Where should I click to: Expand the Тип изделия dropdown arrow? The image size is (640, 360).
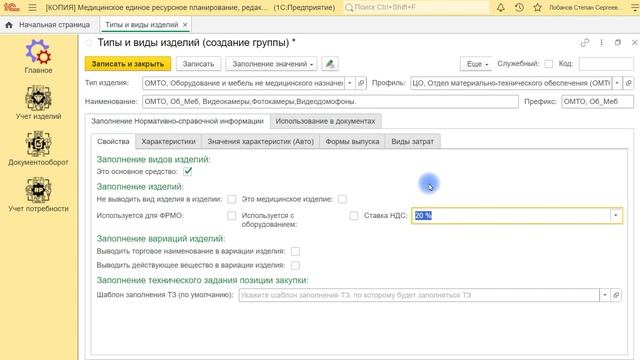click(350, 83)
